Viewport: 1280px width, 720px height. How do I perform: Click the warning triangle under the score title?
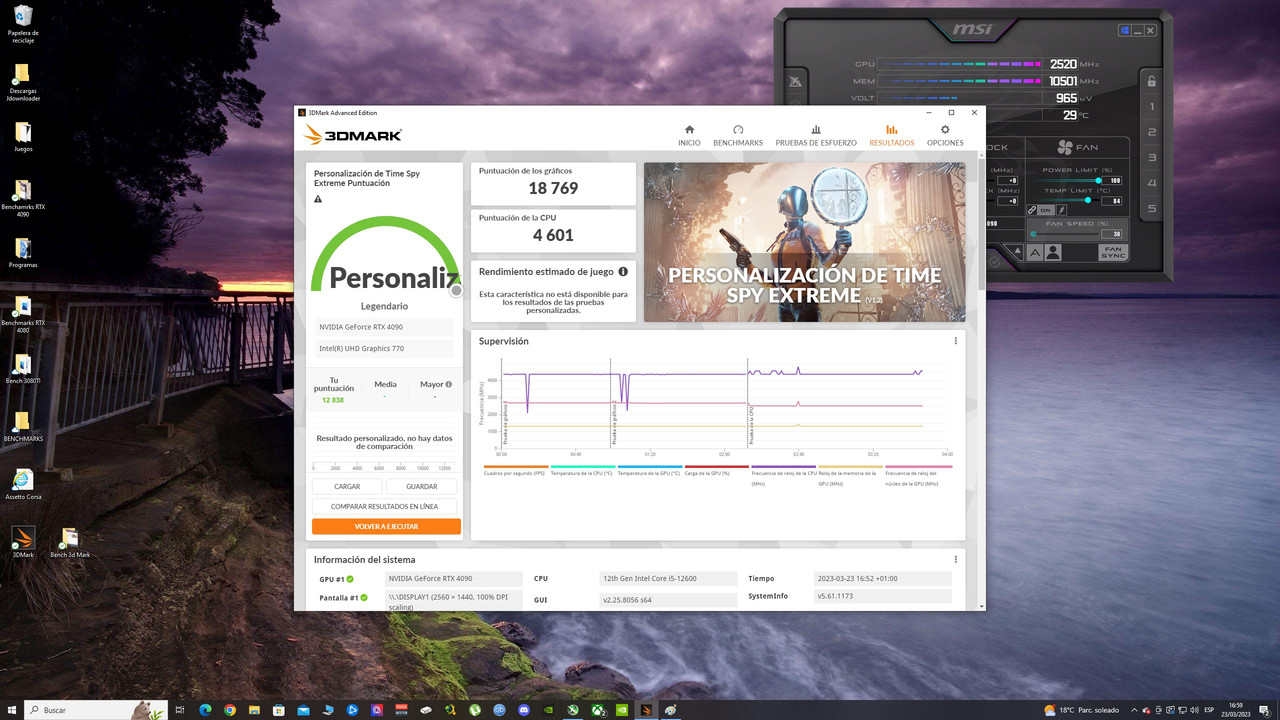coord(318,199)
